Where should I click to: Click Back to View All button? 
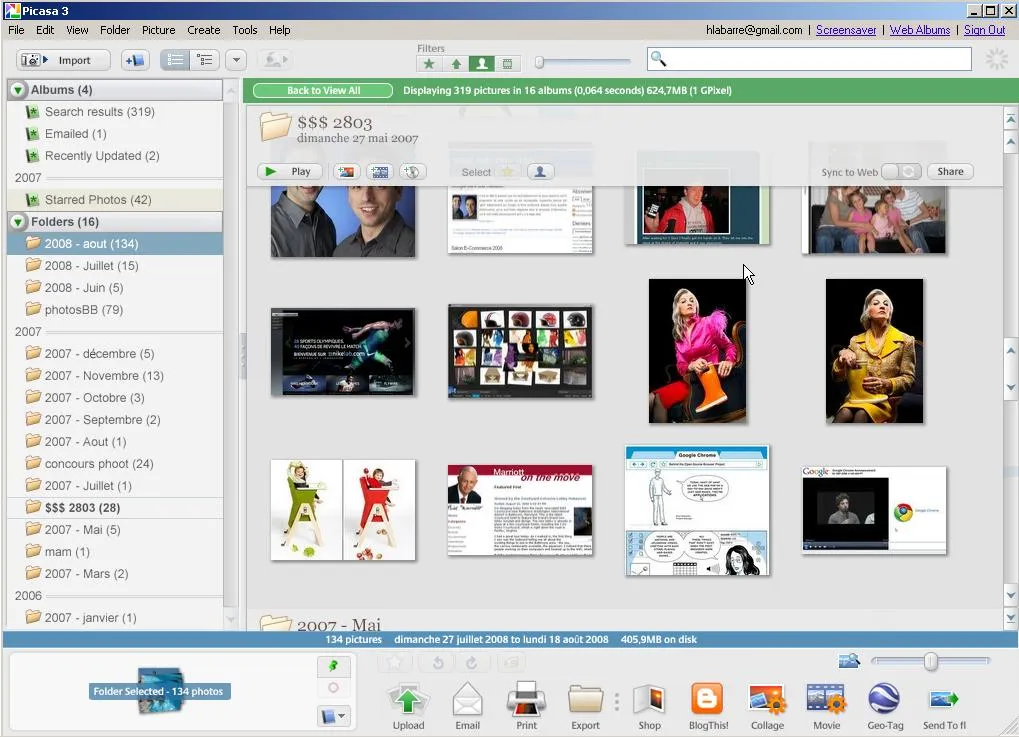point(323,90)
